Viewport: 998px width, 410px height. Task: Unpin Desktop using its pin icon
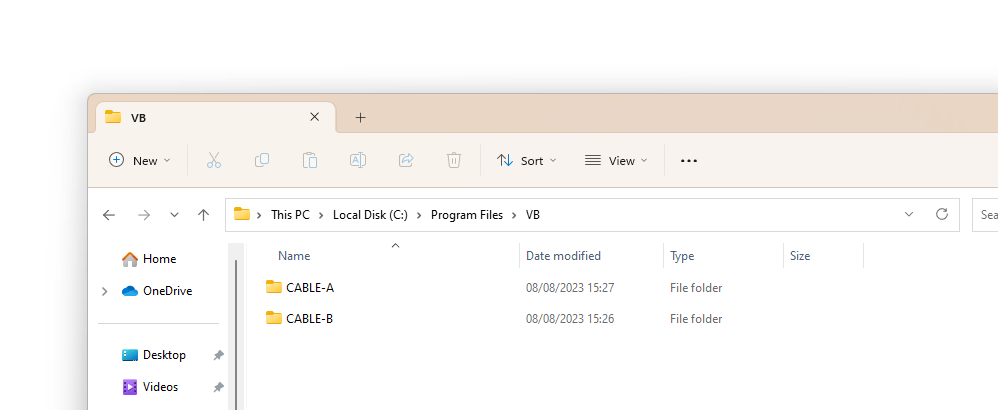click(x=218, y=355)
